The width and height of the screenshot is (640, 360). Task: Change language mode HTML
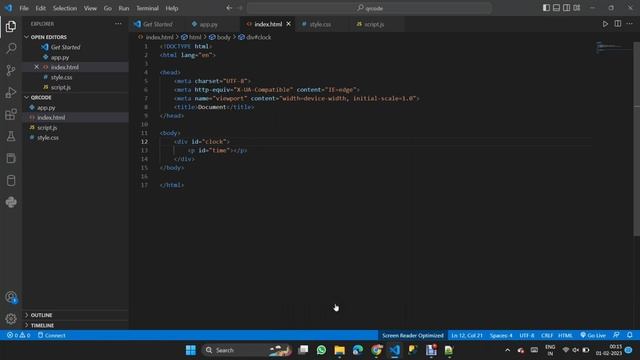click(x=565, y=335)
